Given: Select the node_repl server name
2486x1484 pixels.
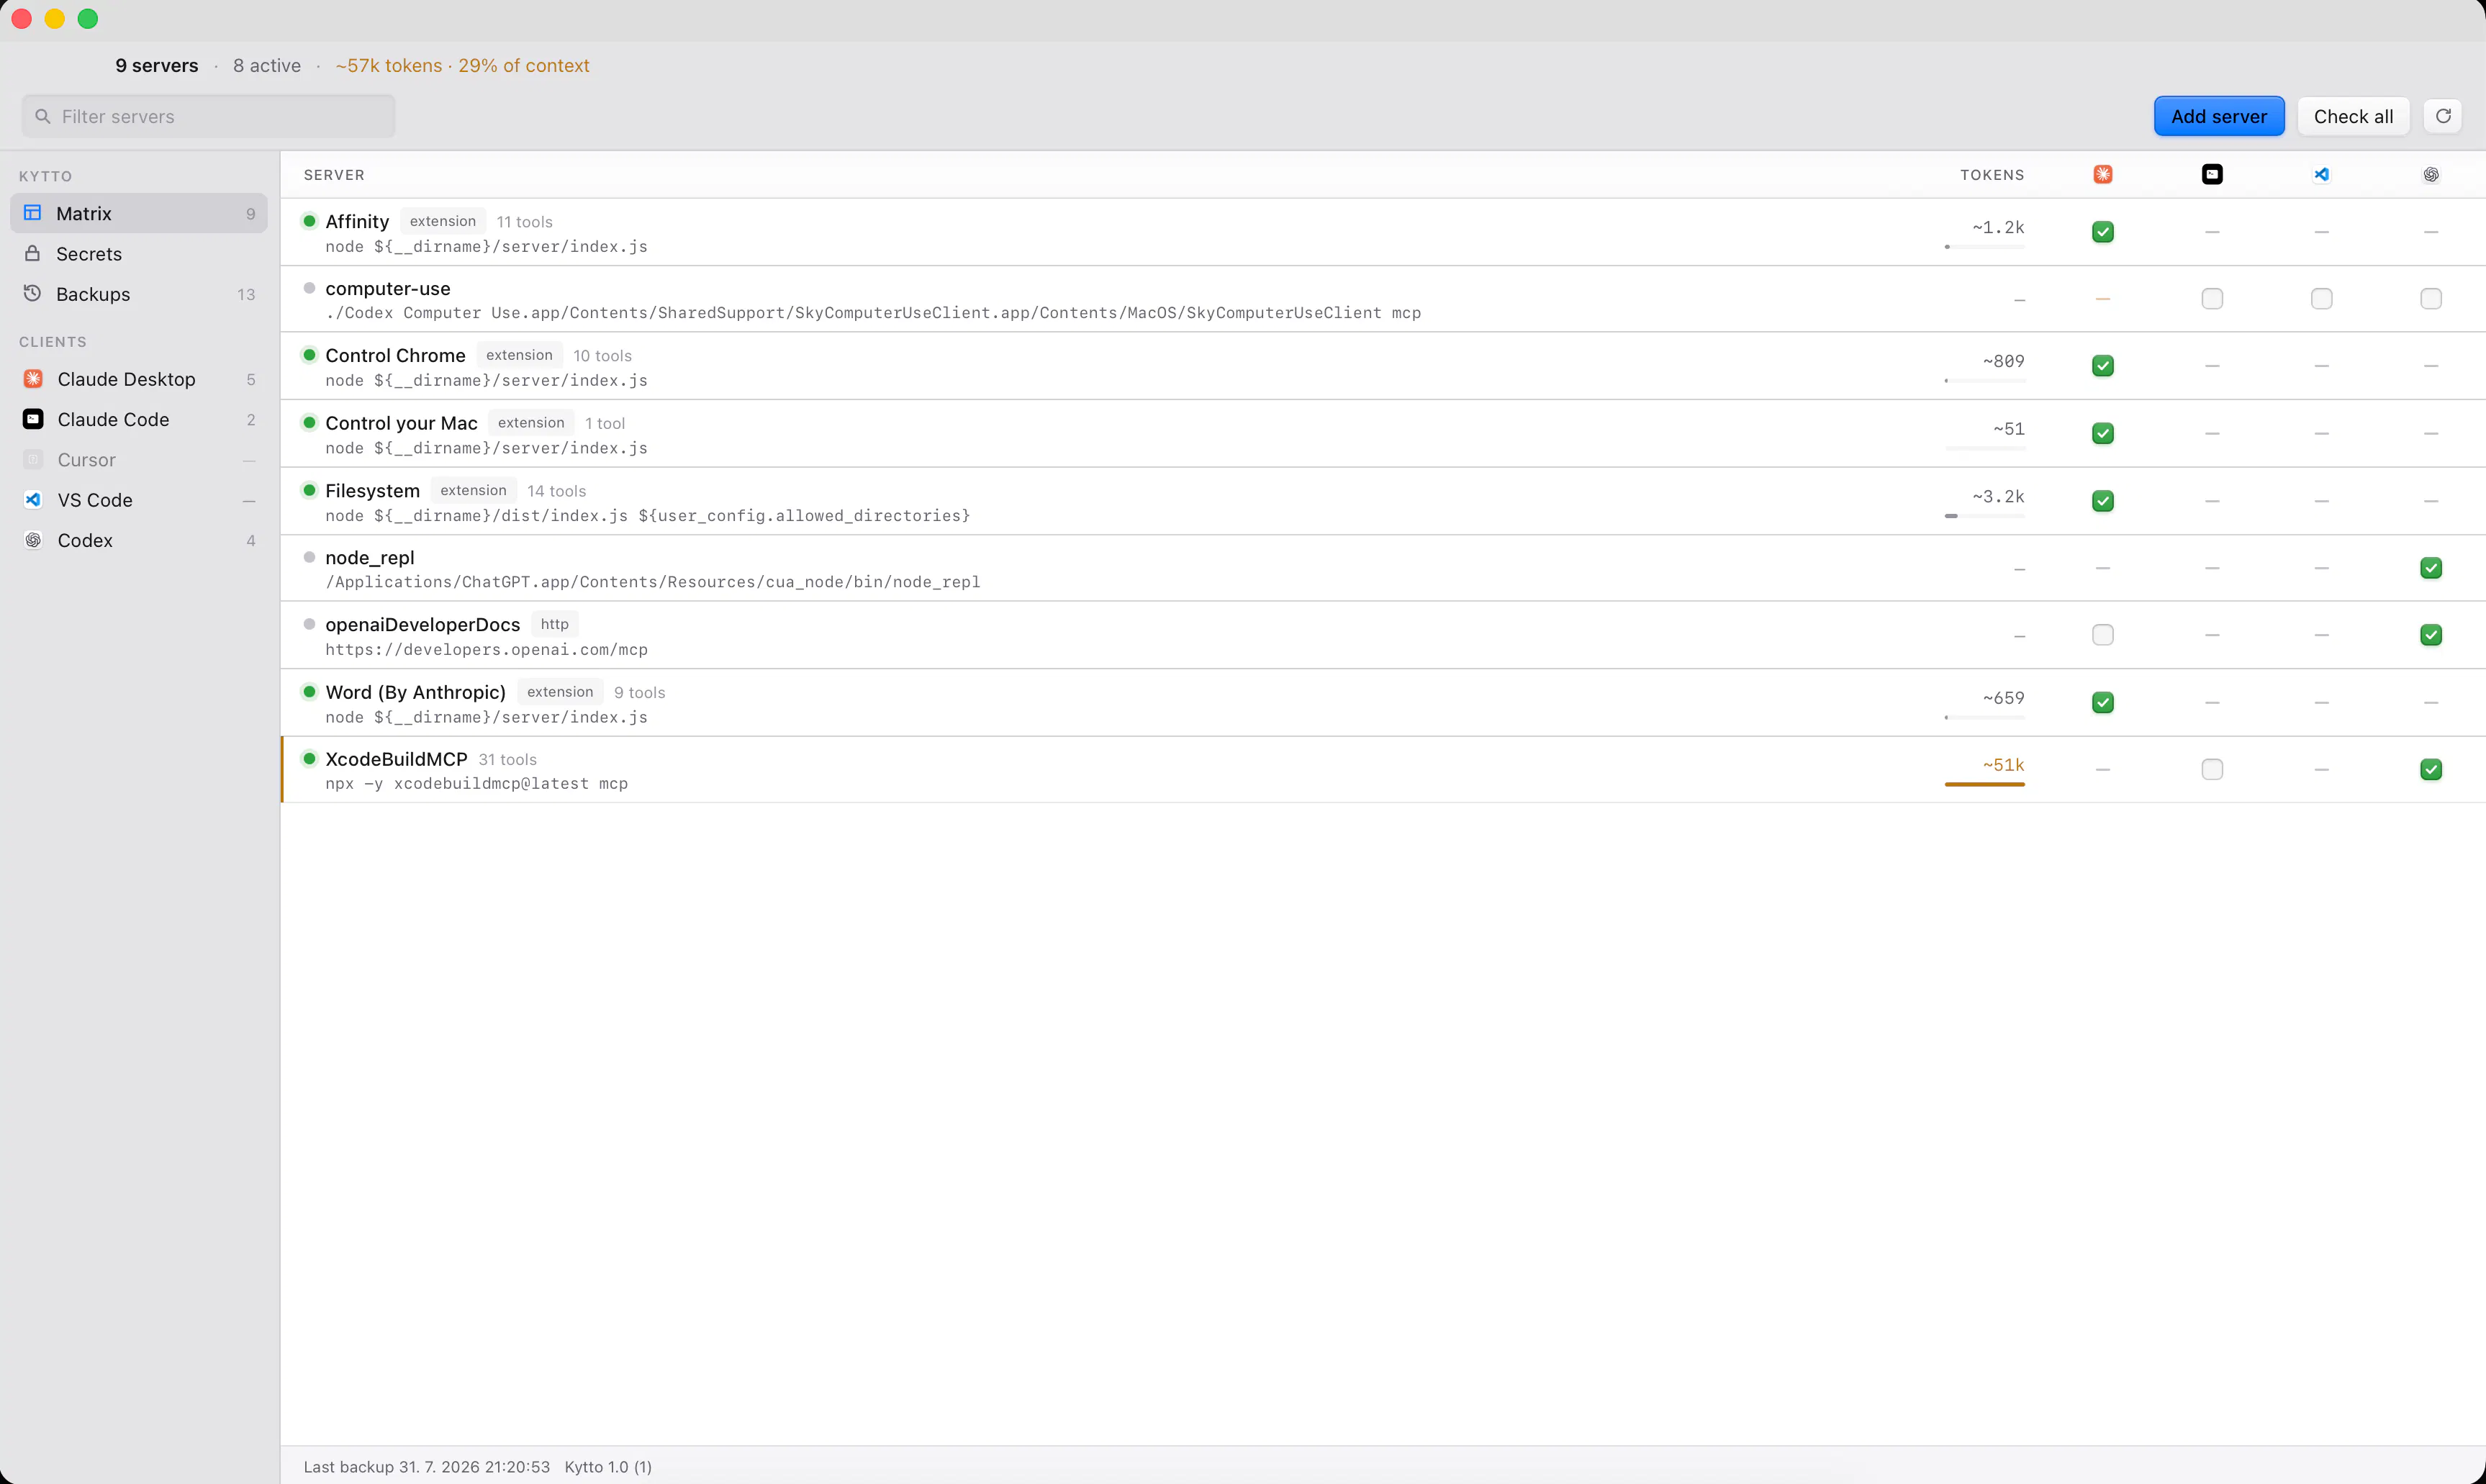Looking at the screenshot, I should coord(369,558).
